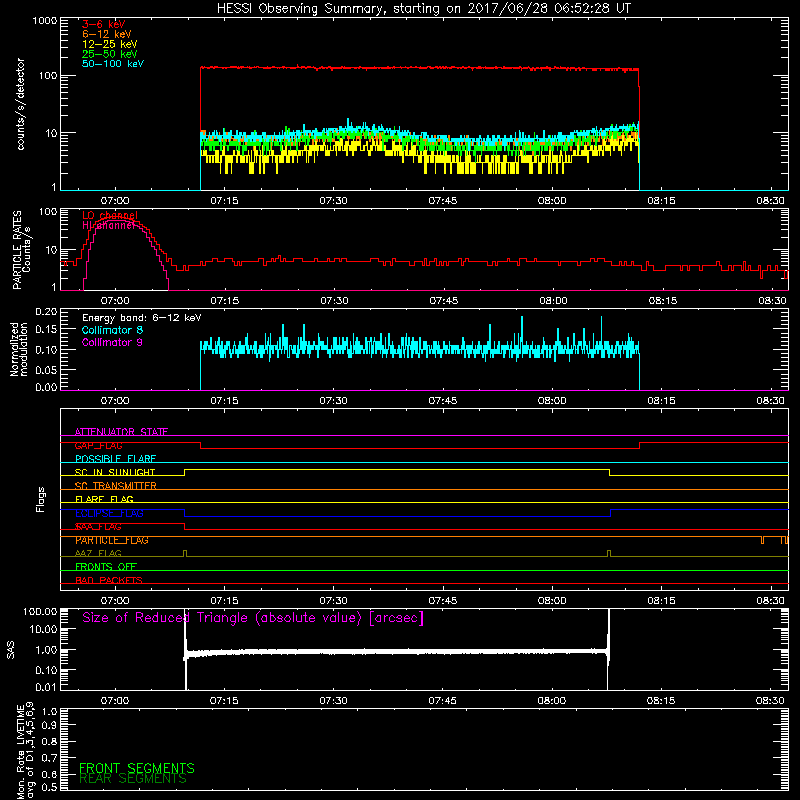Click the FLARE_FLAG label
Screen dimensions: 800x800
[104, 499]
